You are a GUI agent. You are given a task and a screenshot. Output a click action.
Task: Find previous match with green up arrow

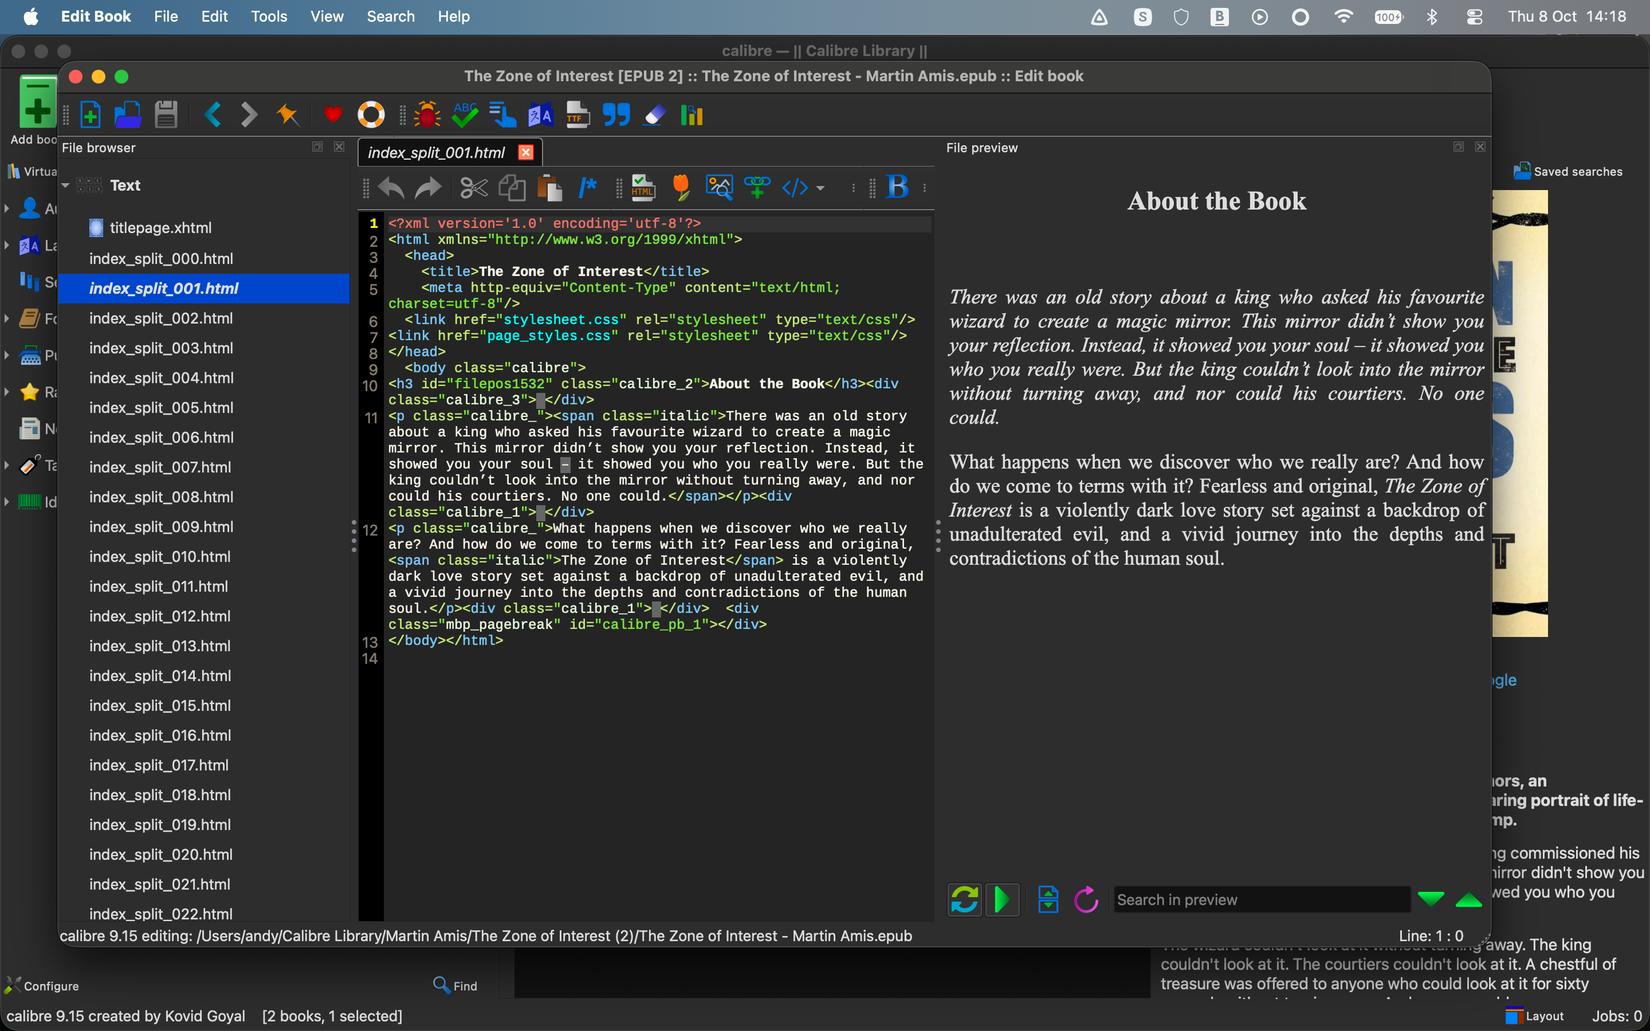pyautogui.click(x=1469, y=900)
